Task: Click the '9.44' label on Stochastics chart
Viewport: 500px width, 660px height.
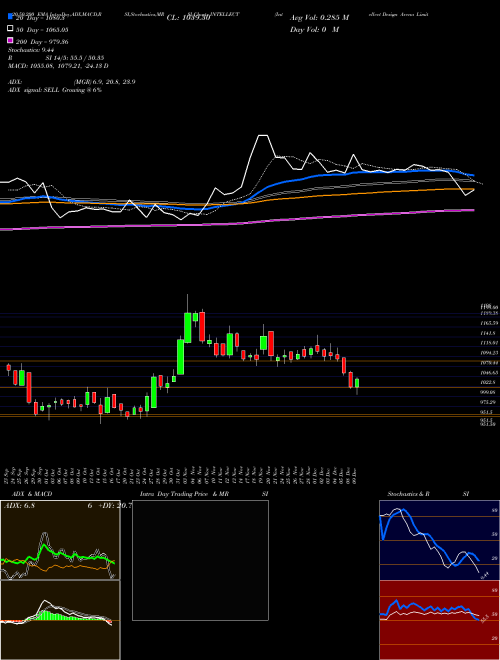Action: pos(484,574)
